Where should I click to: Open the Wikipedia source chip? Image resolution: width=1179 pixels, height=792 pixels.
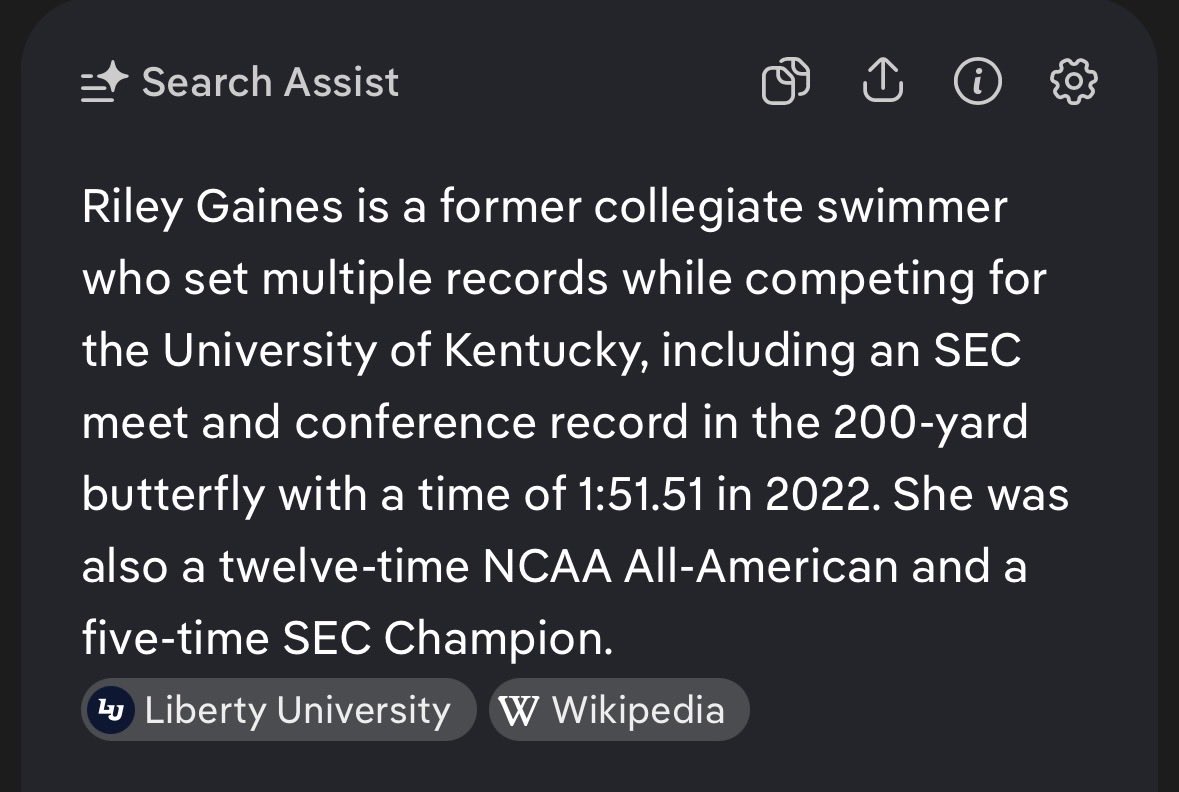point(619,710)
